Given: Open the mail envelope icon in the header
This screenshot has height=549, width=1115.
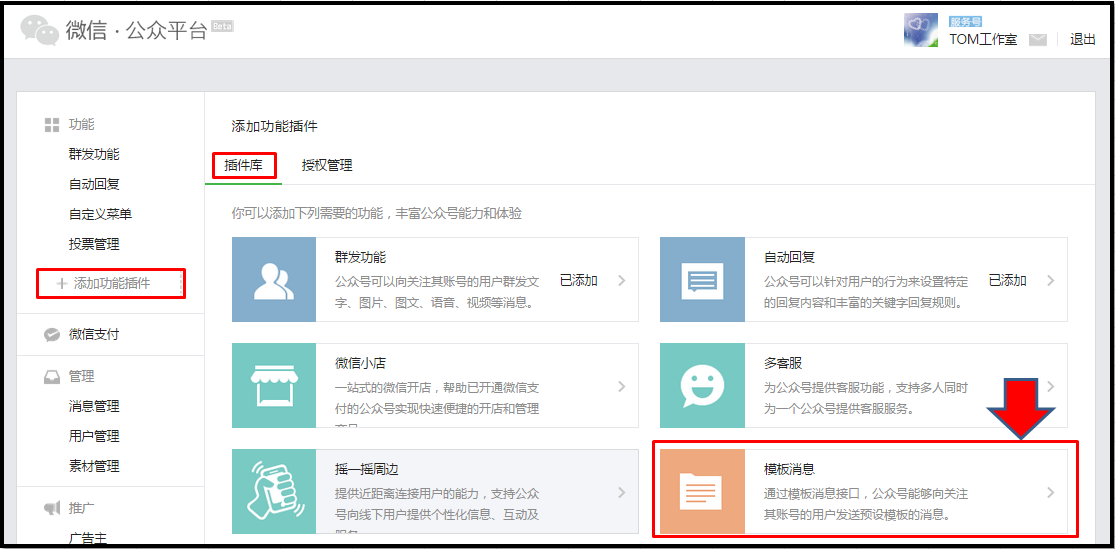Looking at the screenshot, I should coord(1038,40).
